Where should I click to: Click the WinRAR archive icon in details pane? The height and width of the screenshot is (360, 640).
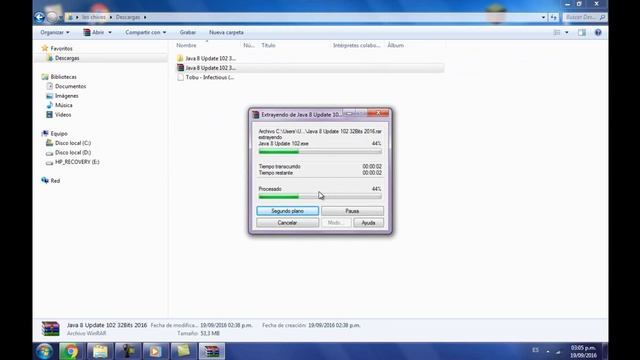(x=51, y=329)
